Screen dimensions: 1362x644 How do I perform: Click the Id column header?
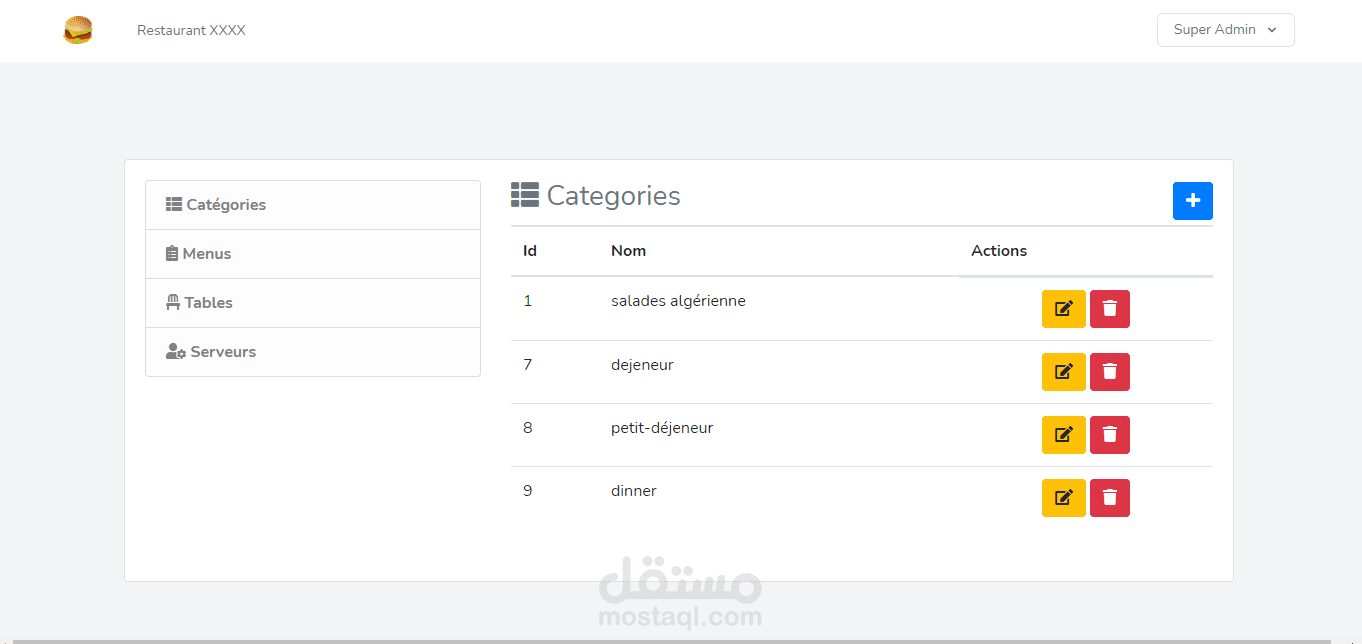click(x=530, y=251)
